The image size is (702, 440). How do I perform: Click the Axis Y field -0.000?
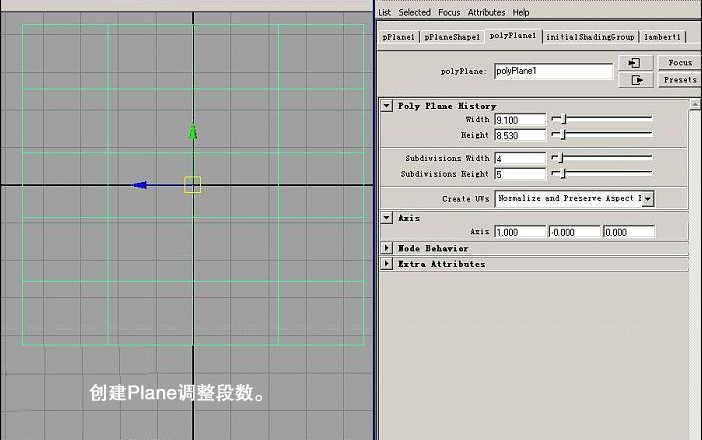[x=575, y=232]
